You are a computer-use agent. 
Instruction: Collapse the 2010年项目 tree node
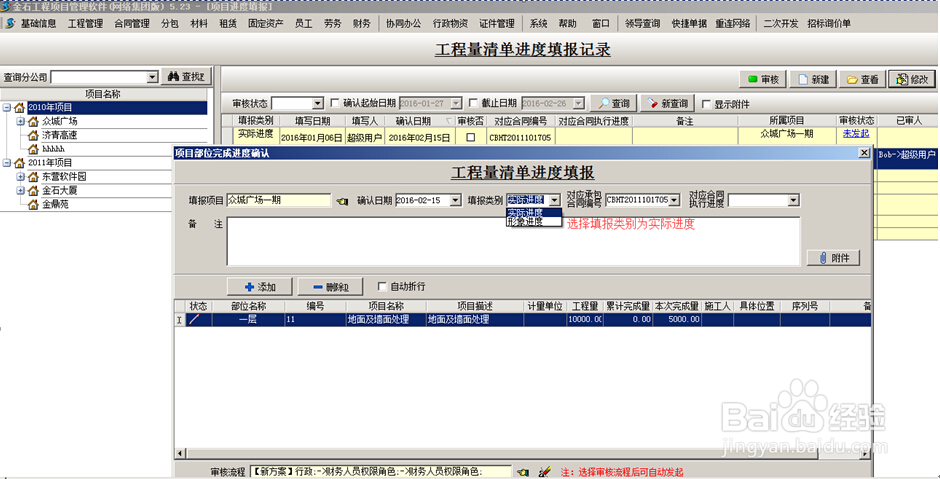[7, 107]
